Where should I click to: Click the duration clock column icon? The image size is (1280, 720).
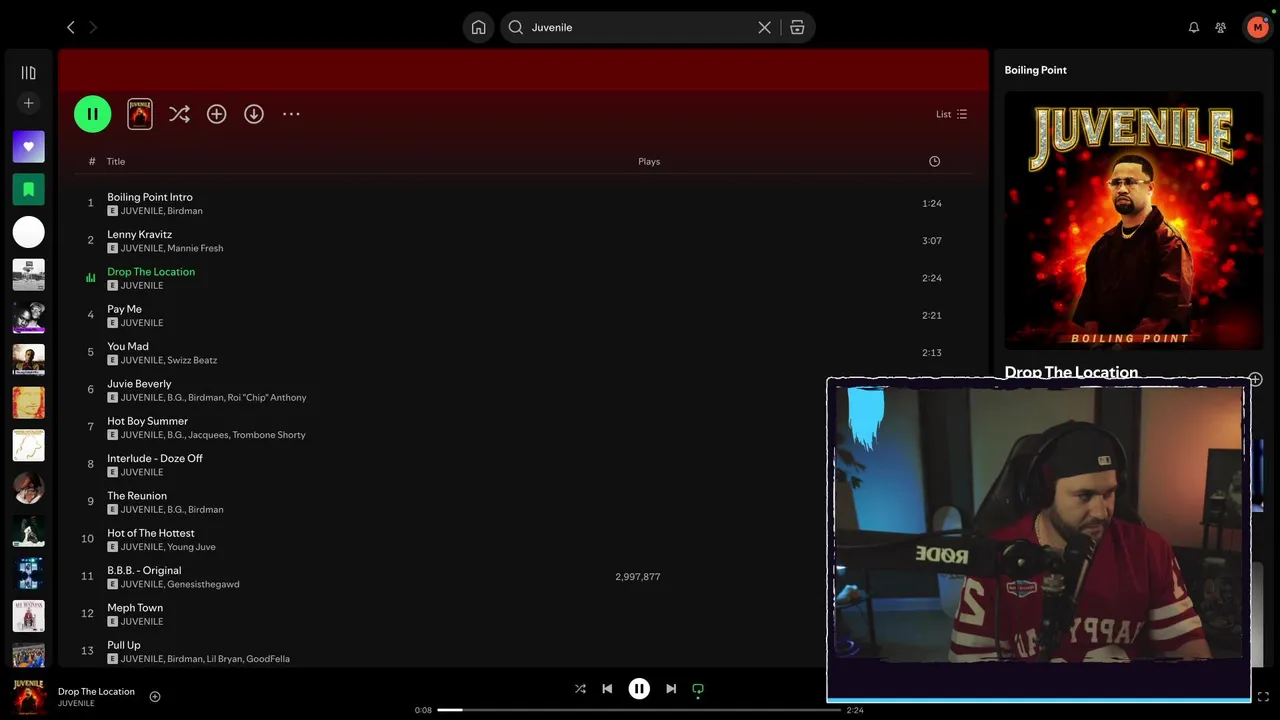(934, 161)
